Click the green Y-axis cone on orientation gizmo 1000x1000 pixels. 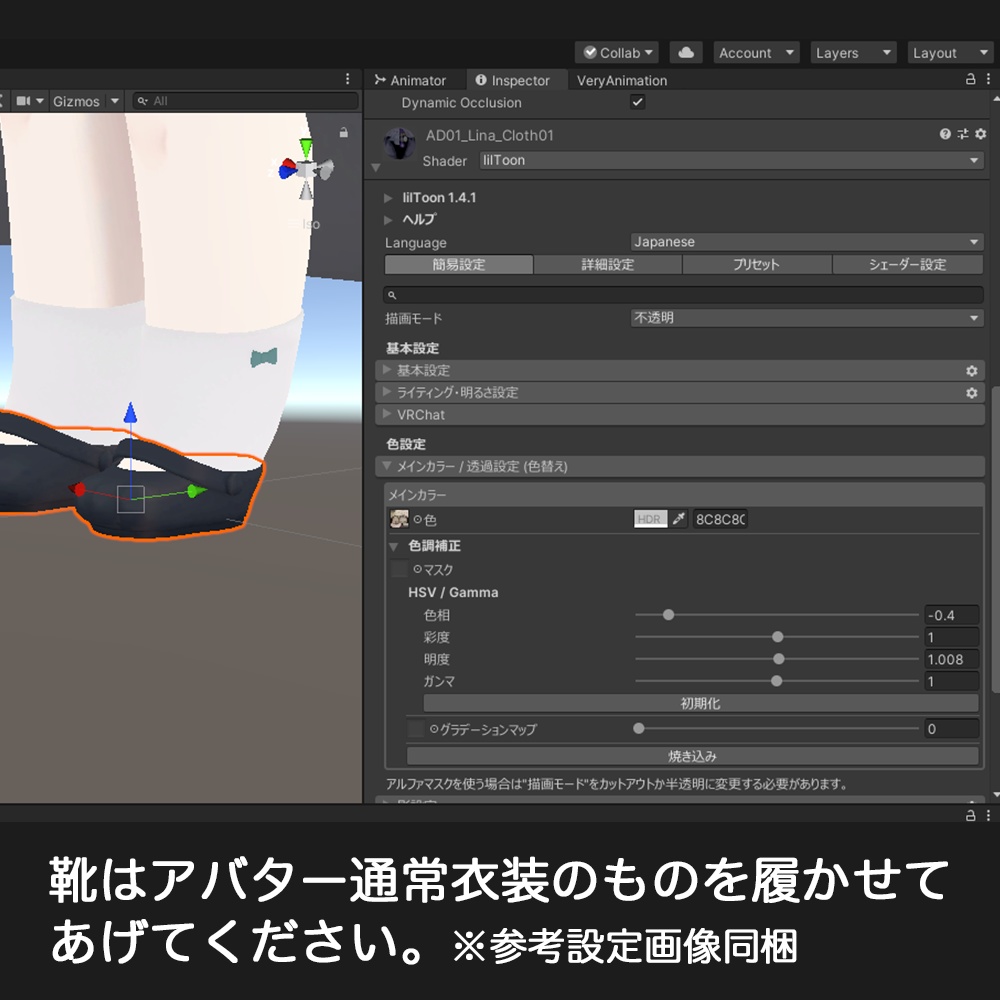pos(306,148)
